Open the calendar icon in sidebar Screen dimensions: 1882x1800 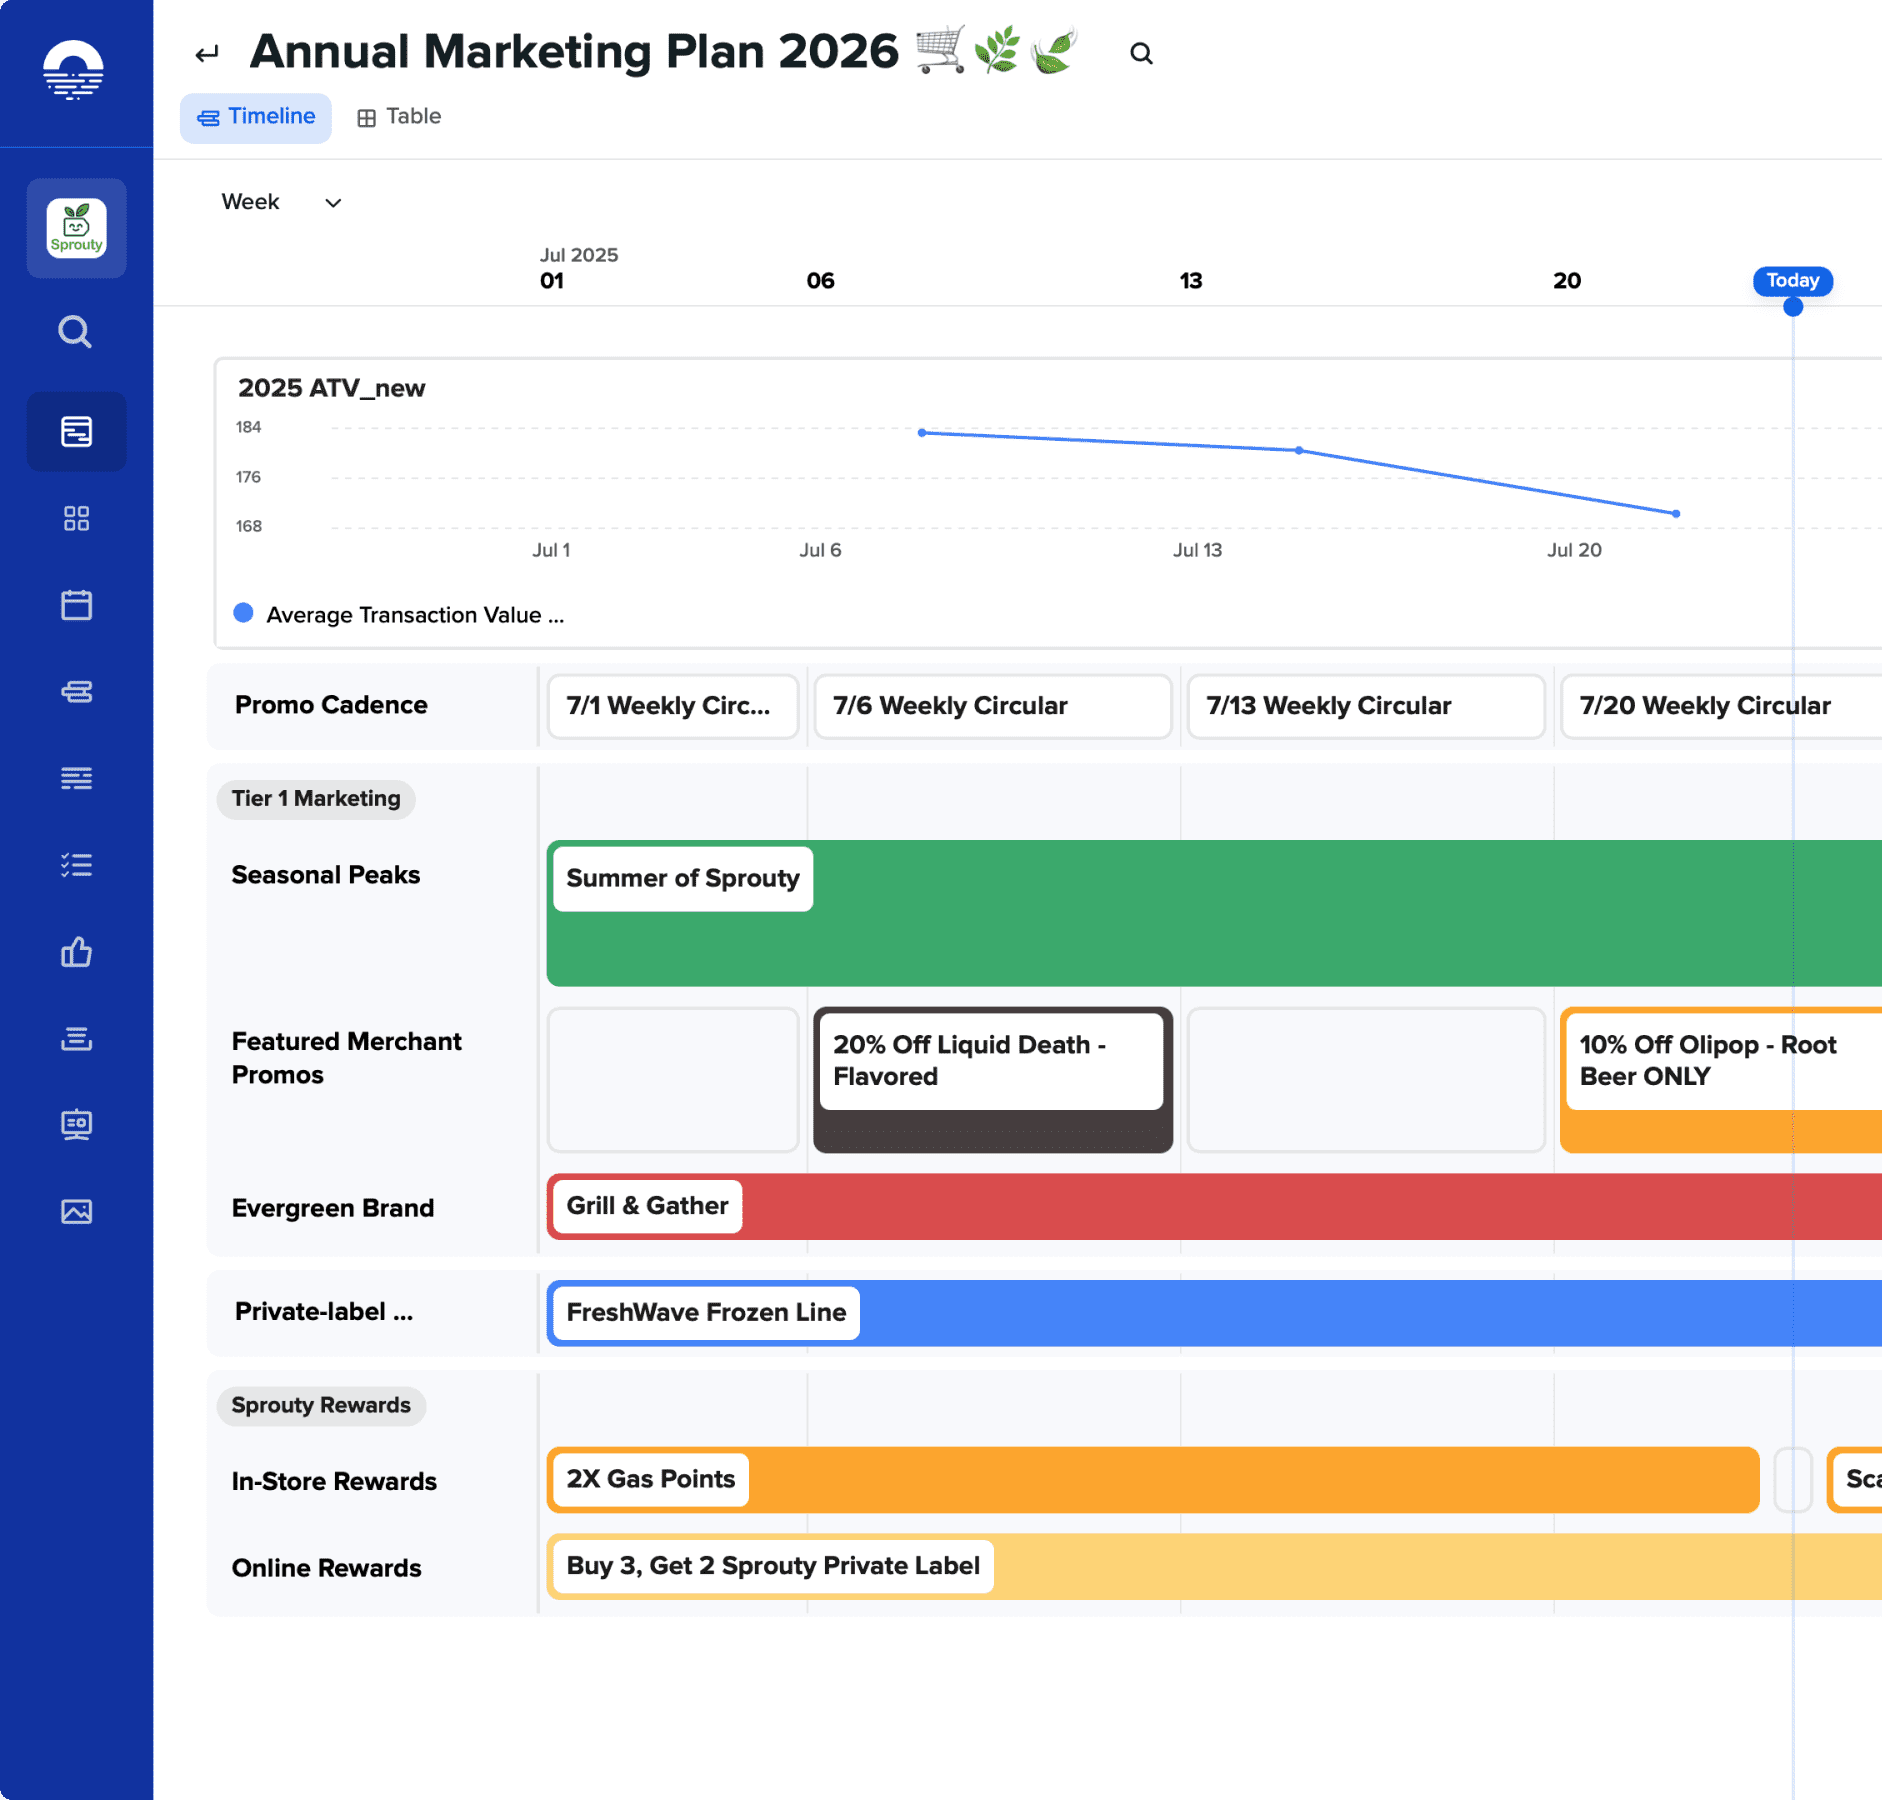76,605
